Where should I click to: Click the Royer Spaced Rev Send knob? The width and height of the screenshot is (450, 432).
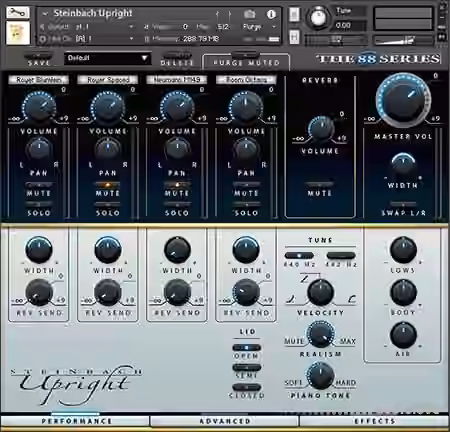point(107,293)
